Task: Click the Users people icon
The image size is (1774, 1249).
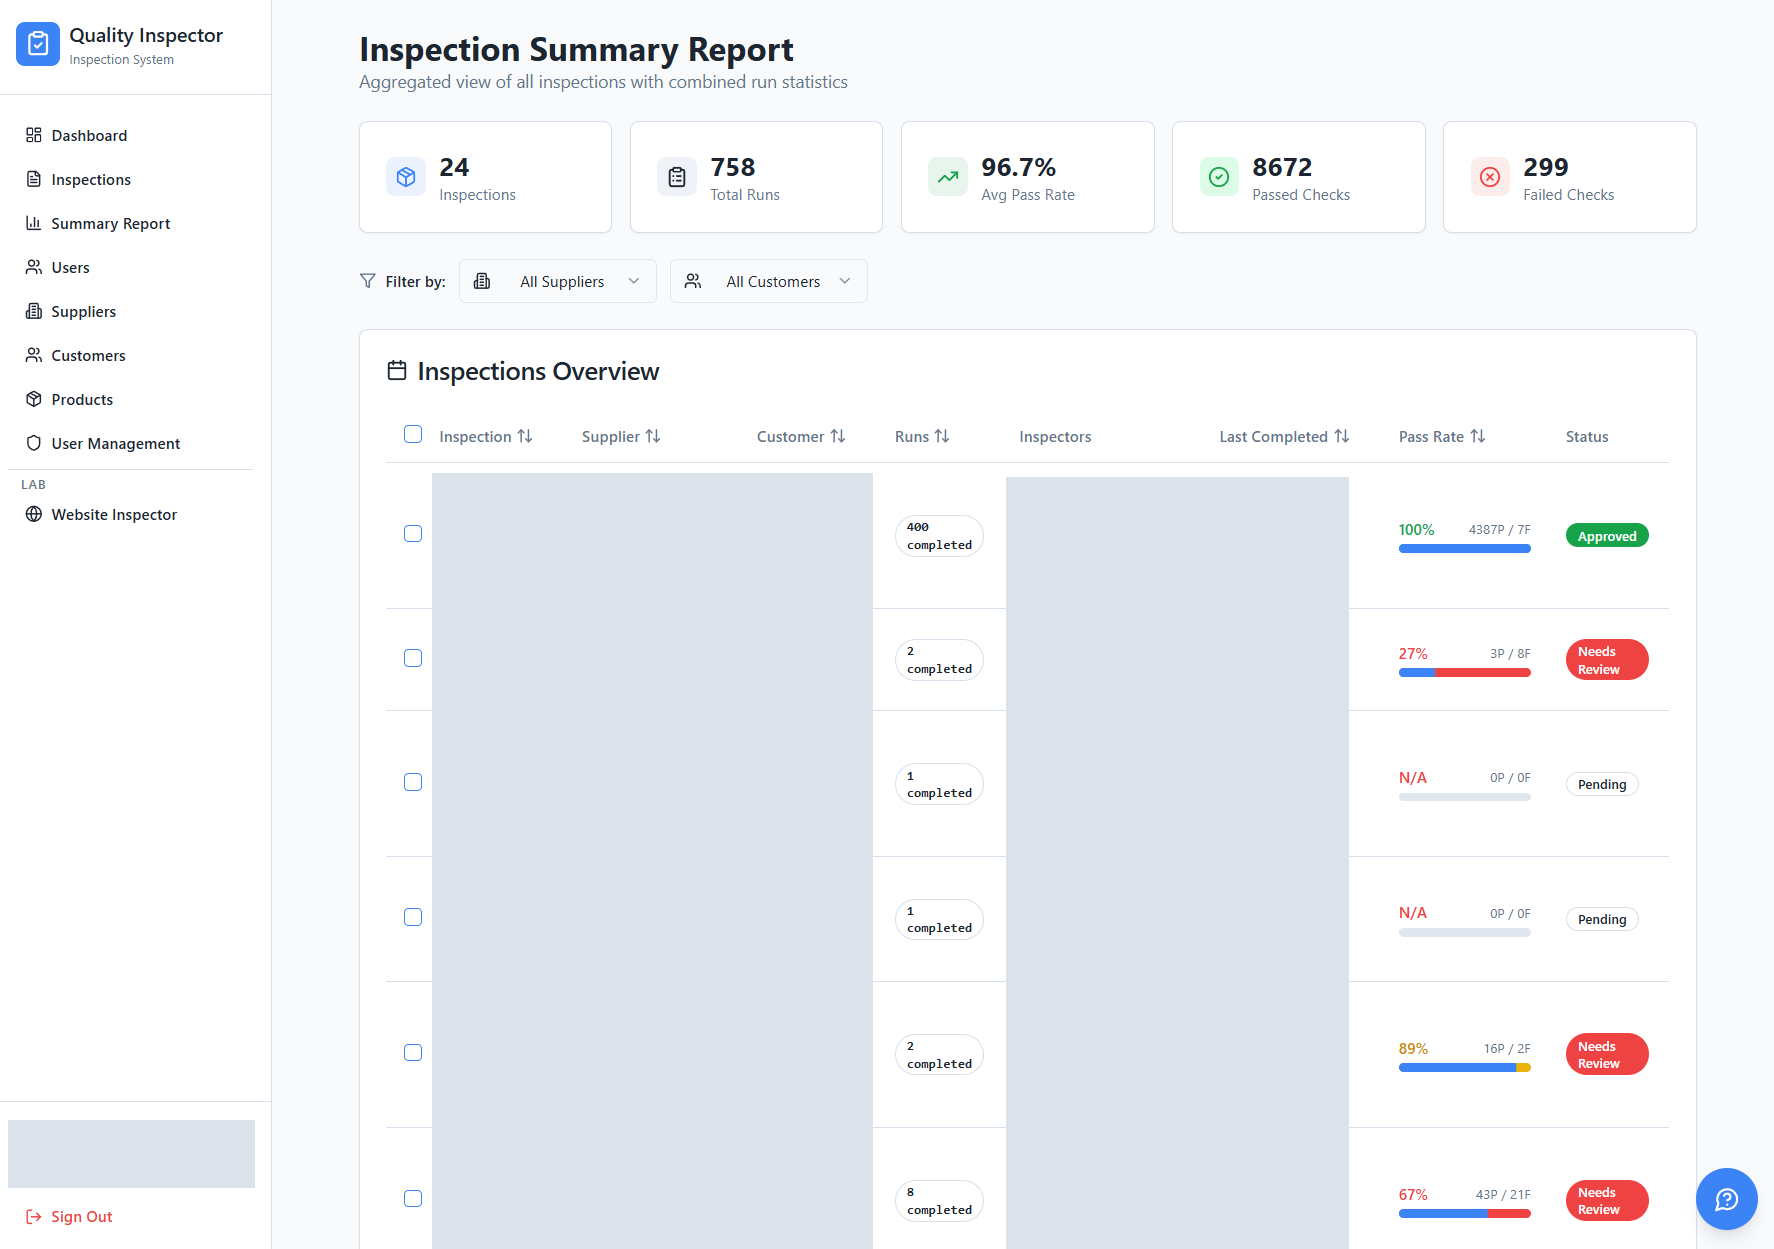Action: 34,267
